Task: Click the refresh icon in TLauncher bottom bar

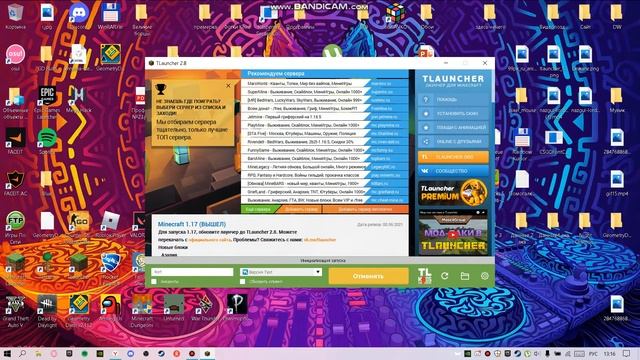Action: [444, 276]
